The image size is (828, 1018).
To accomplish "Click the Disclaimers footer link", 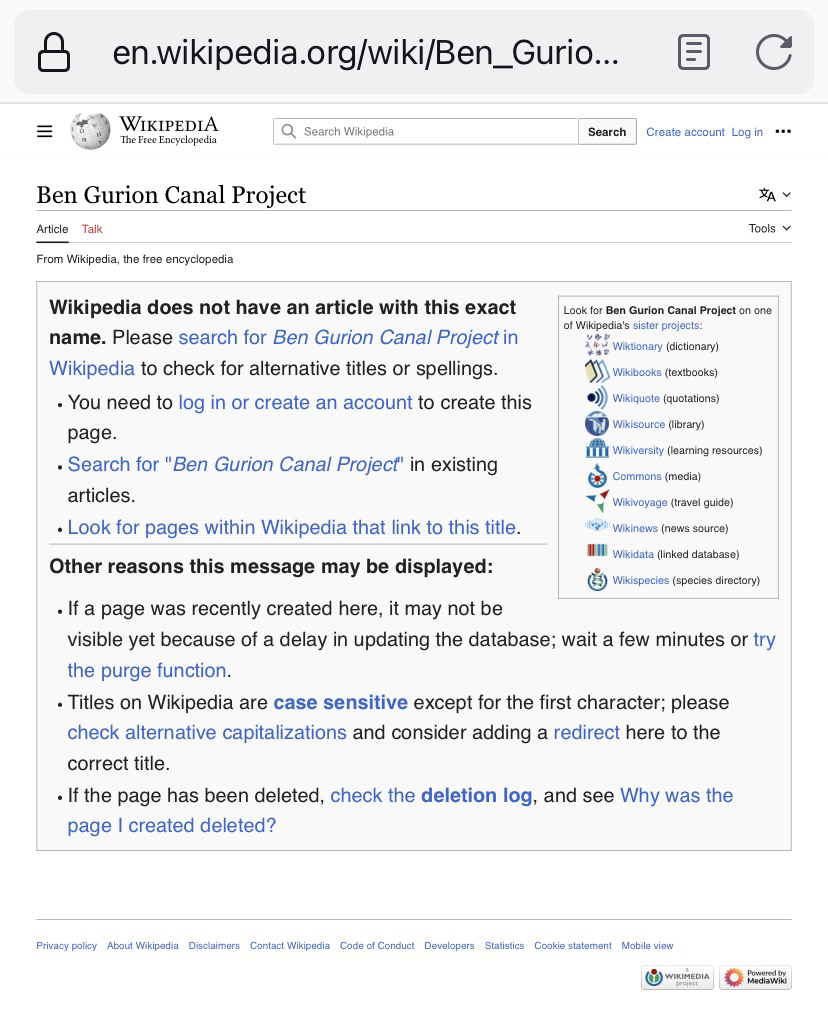I will click(x=214, y=945).
